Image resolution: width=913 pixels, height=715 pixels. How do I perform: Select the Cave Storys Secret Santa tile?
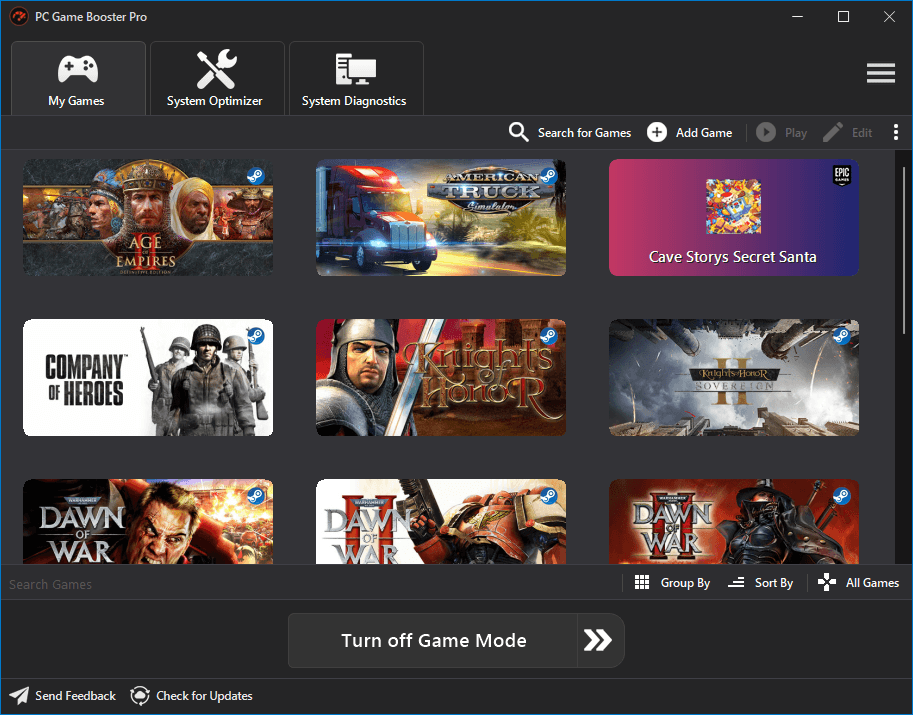(x=734, y=217)
